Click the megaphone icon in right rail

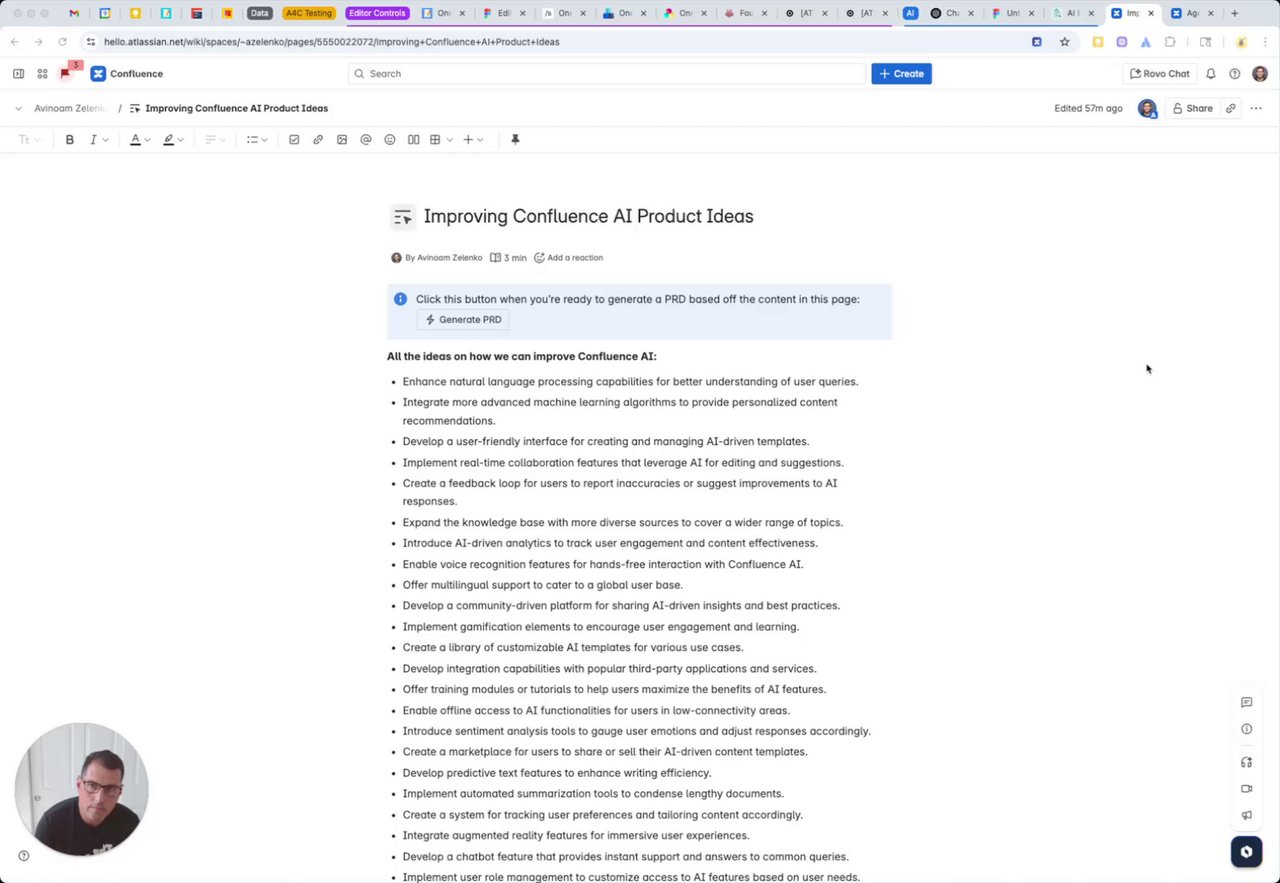tap(1246, 816)
